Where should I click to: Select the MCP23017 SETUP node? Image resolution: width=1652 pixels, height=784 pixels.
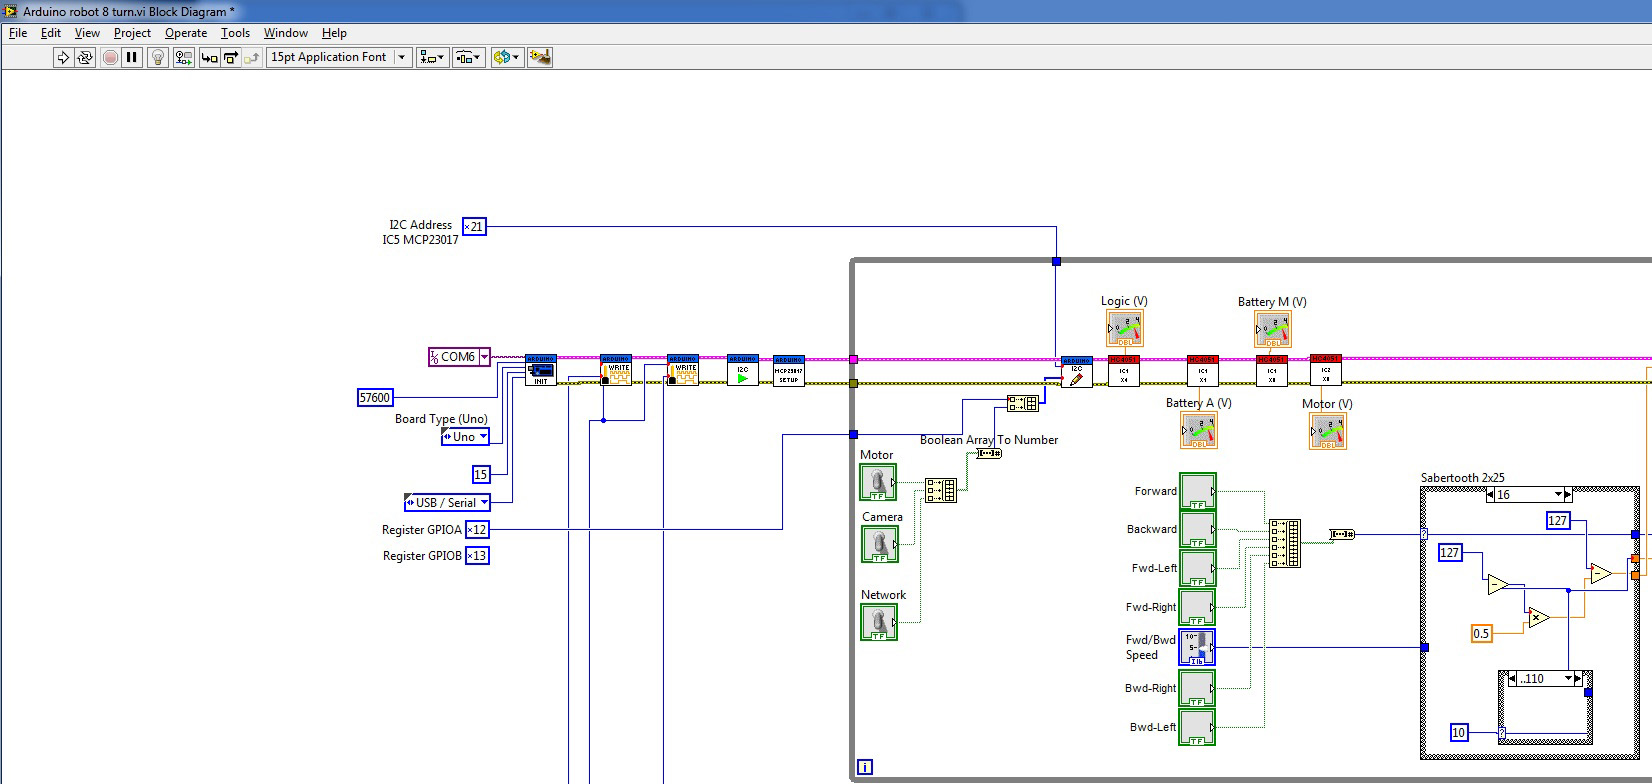pyautogui.click(x=789, y=370)
